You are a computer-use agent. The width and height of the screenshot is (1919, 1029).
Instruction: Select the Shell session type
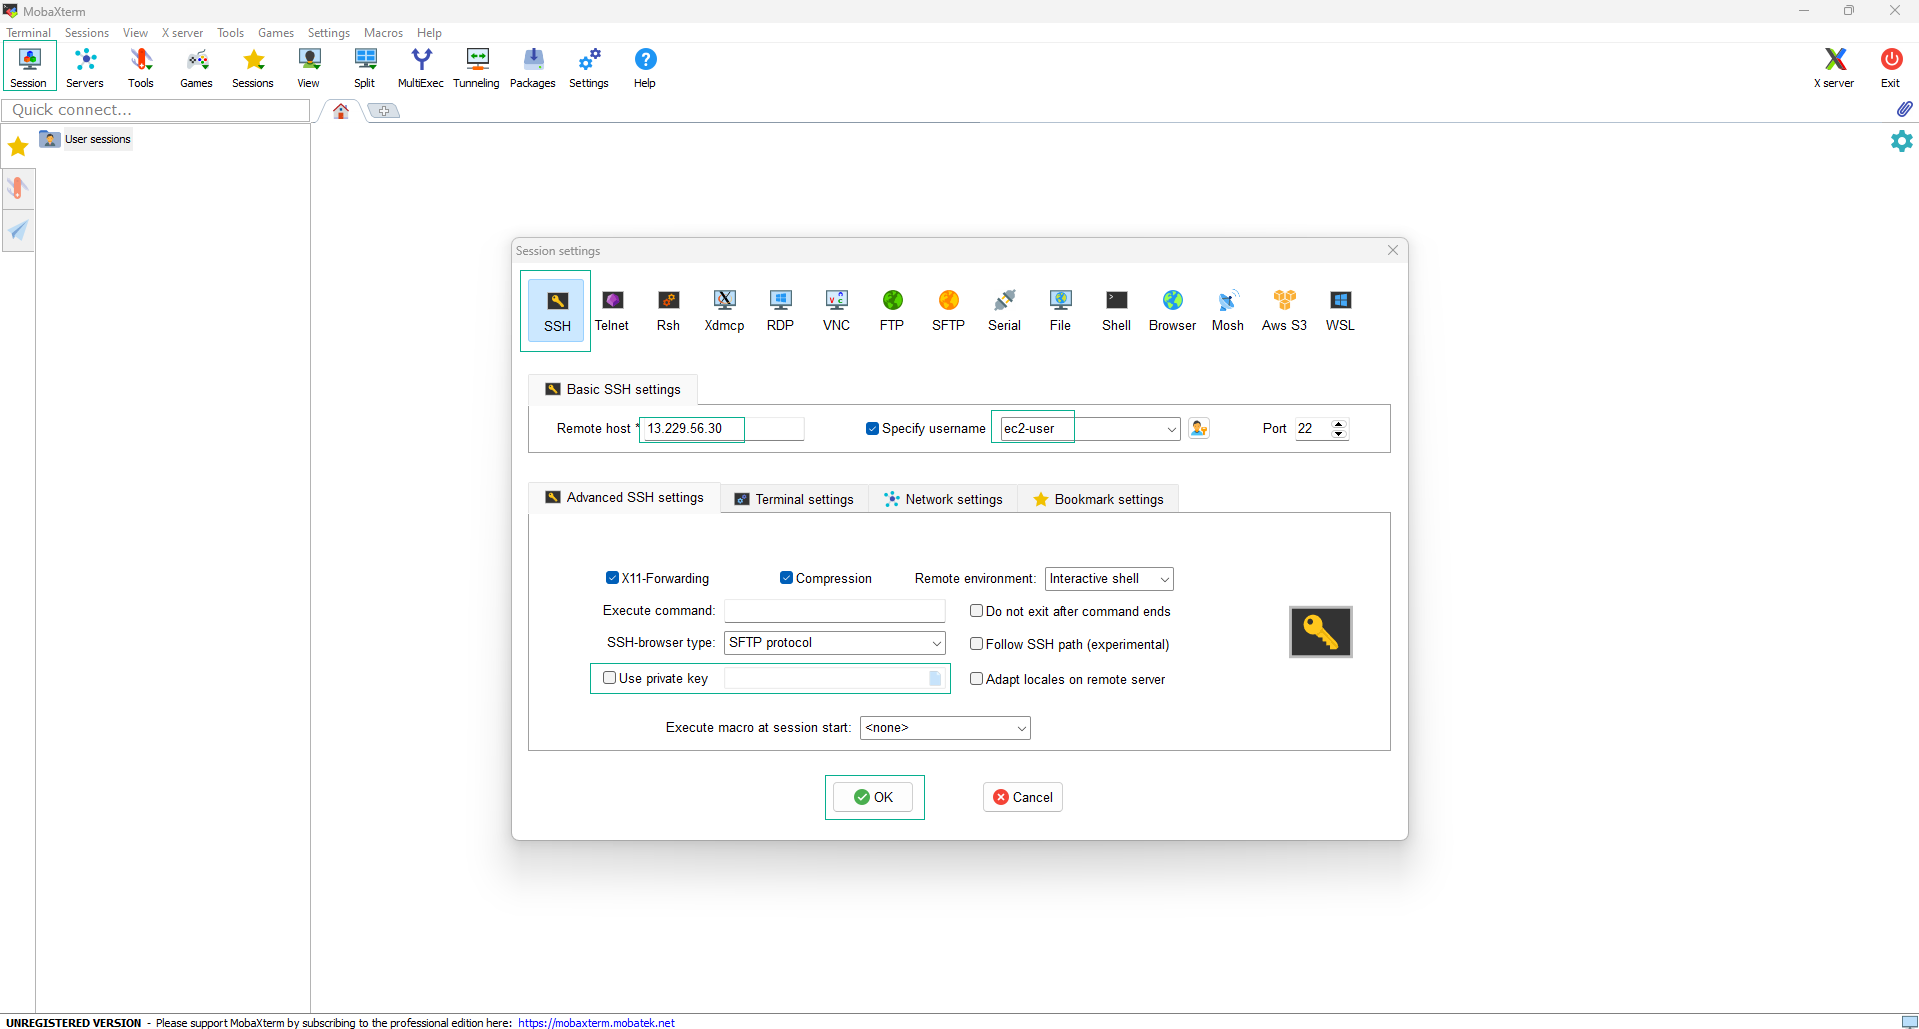(x=1116, y=311)
